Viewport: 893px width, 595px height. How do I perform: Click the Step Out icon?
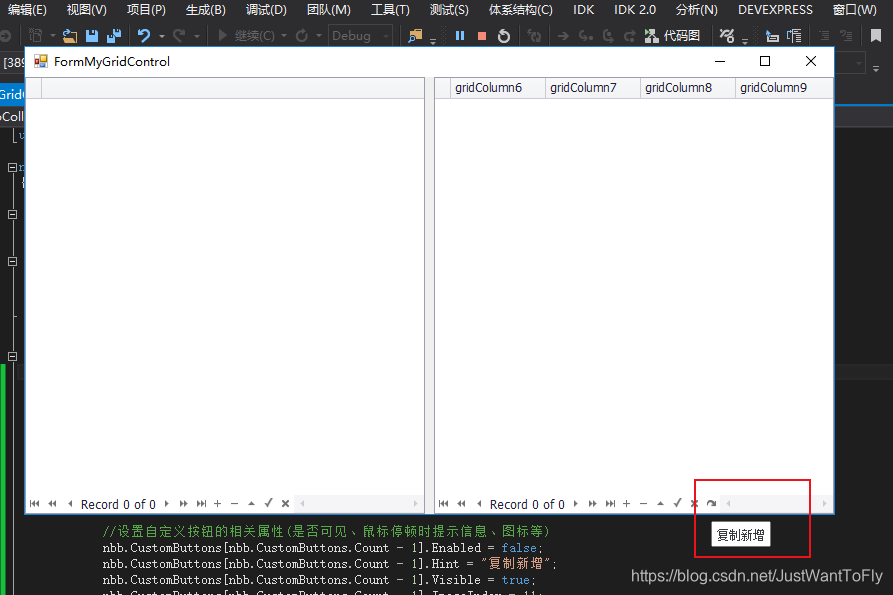[x=629, y=36]
